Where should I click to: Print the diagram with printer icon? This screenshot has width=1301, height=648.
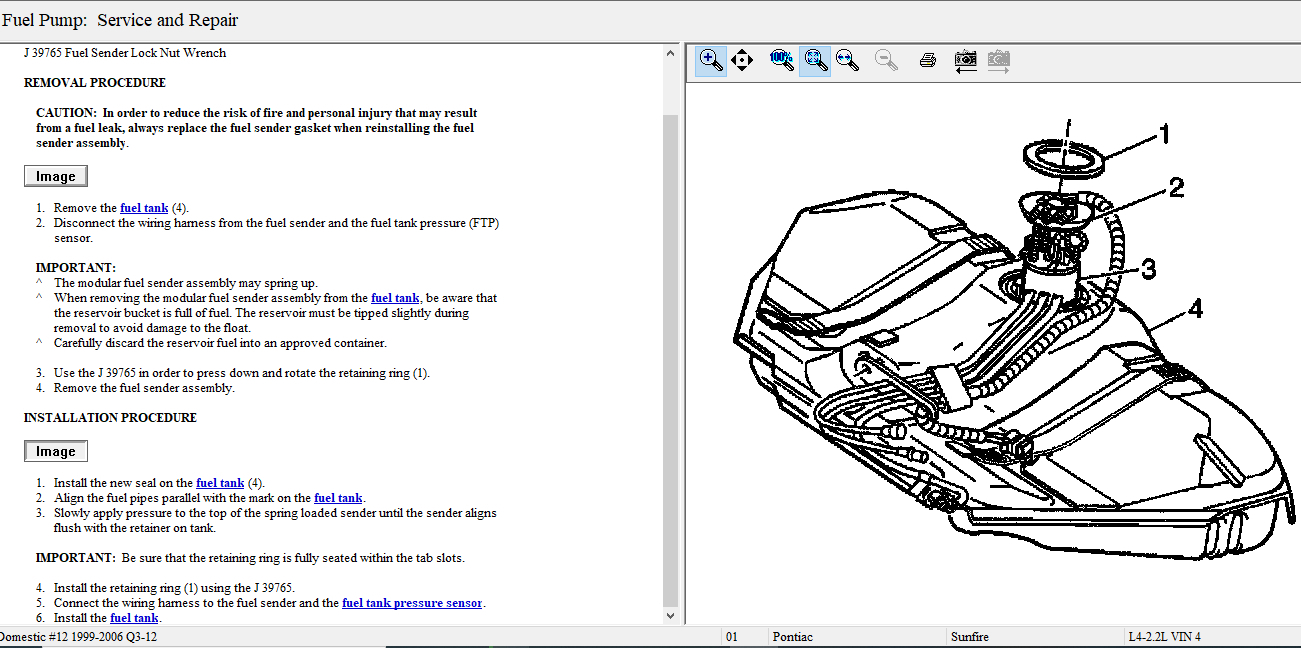(927, 60)
